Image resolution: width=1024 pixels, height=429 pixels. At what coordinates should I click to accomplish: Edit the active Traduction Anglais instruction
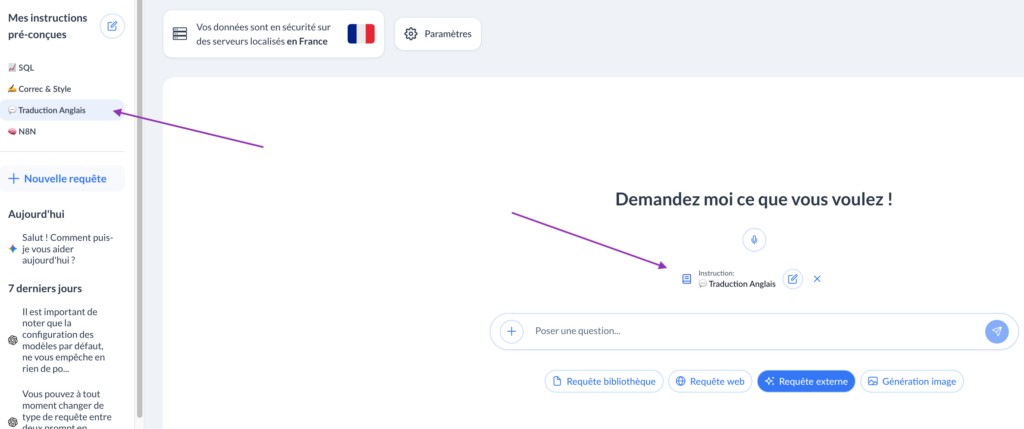[x=792, y=279]
